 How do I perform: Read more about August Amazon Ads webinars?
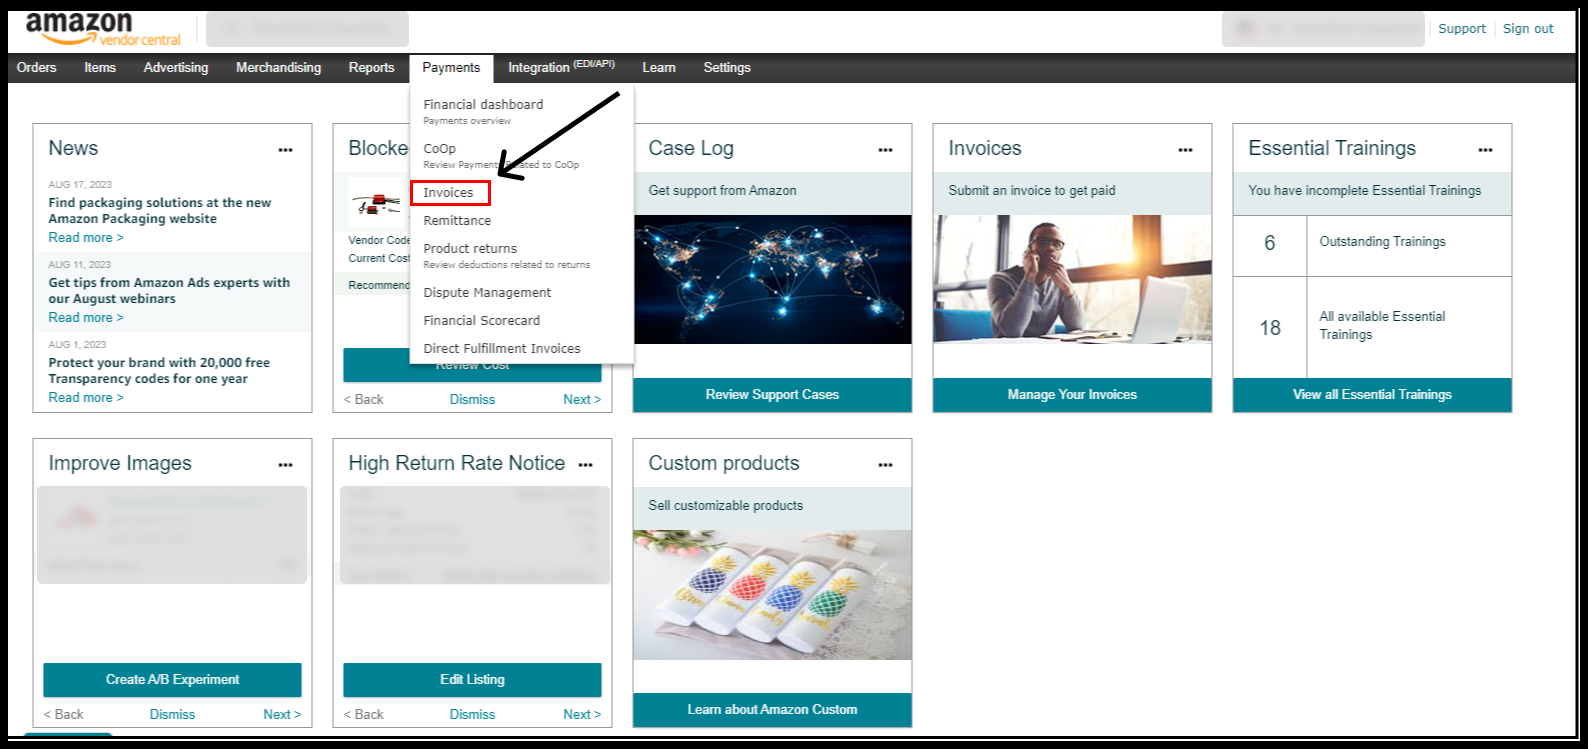(86, 318)
